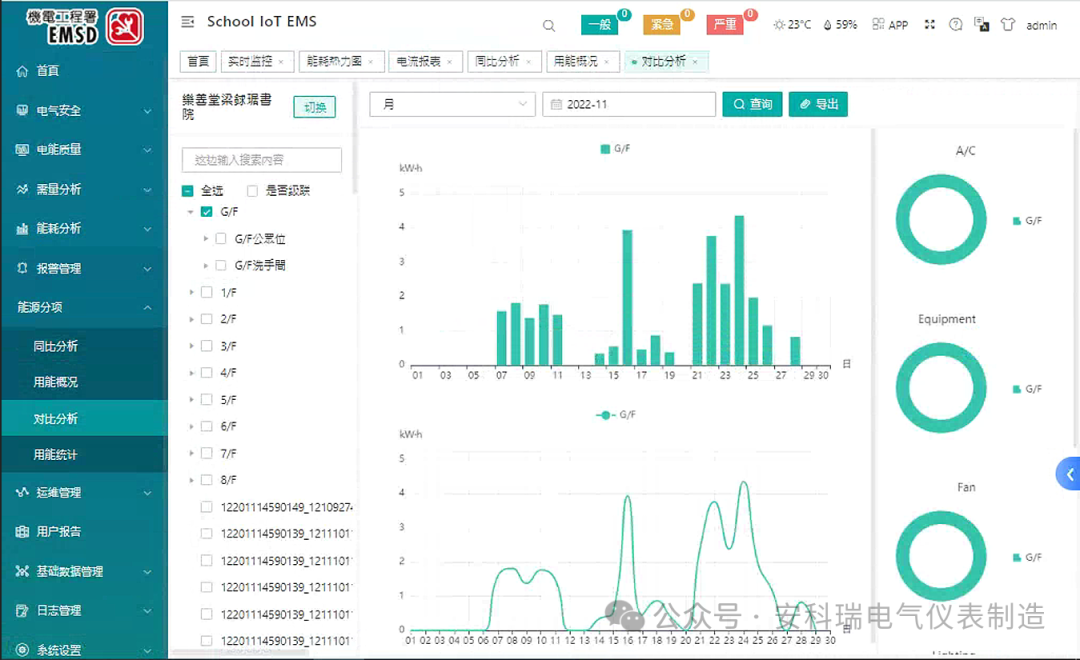This screenshot has height=660, width=1080.
Task: Click the 查询 query button
Action: [752, 104]
